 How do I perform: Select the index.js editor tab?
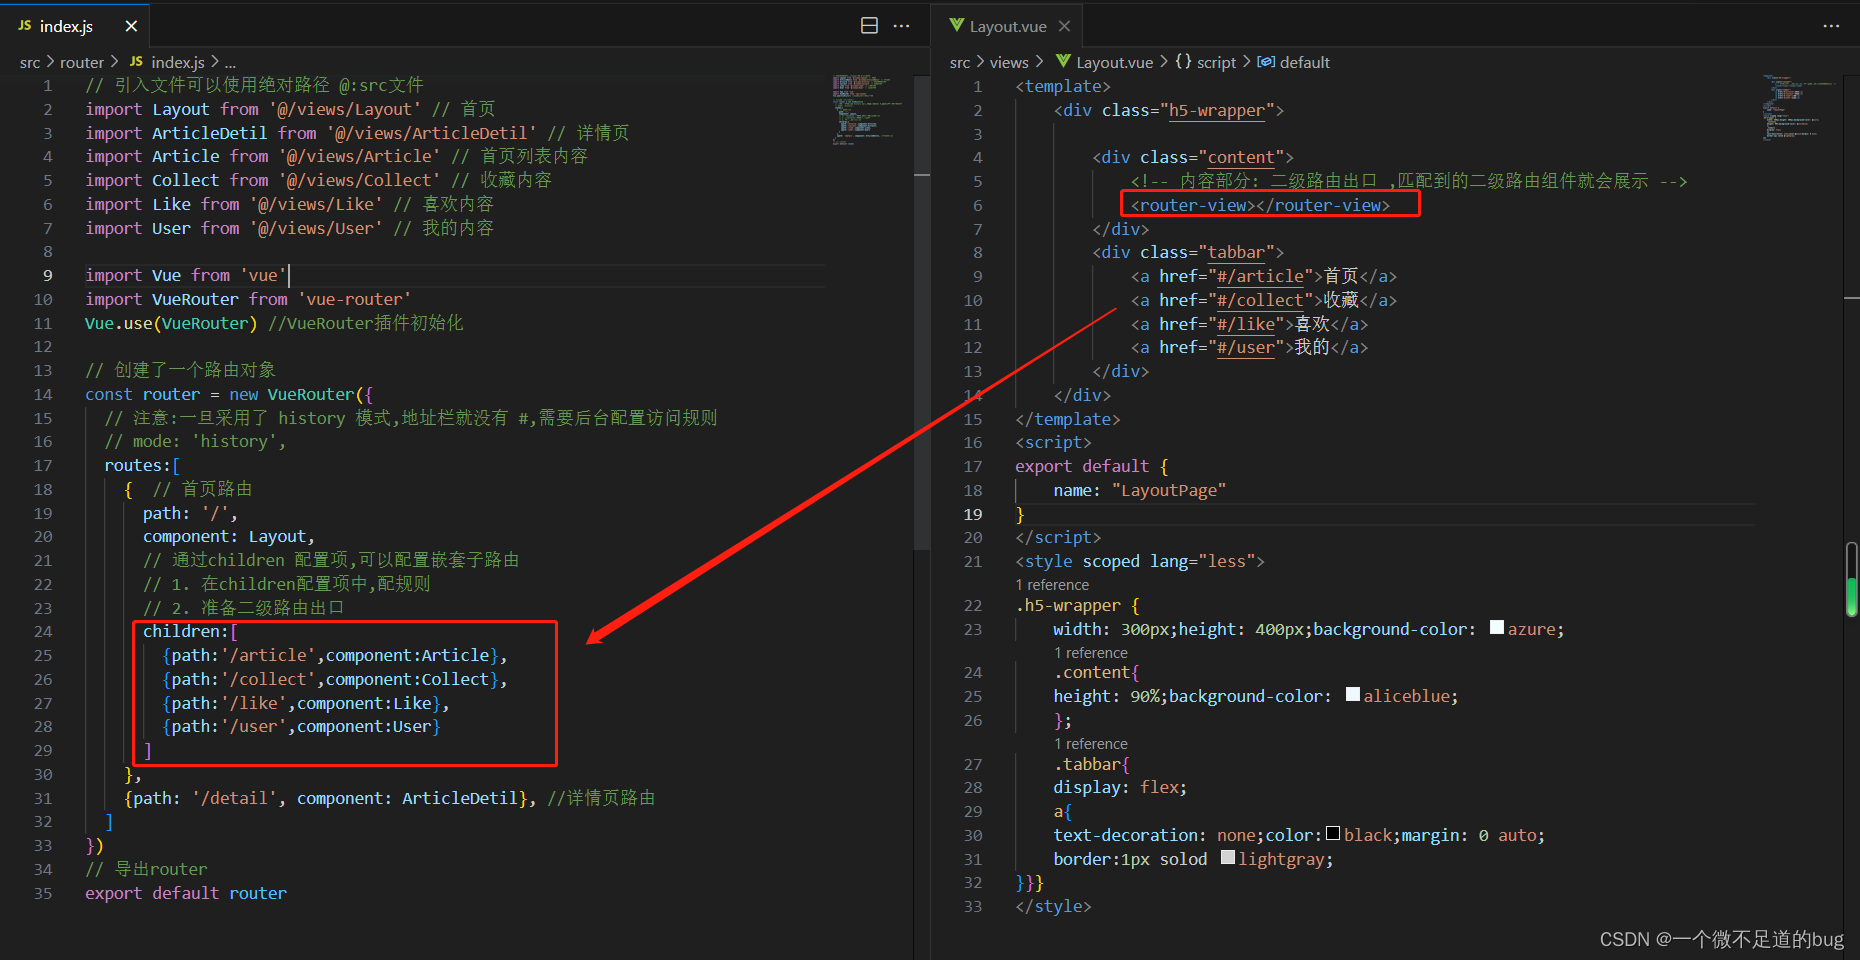pyautogui.click(x=75, y=26)
